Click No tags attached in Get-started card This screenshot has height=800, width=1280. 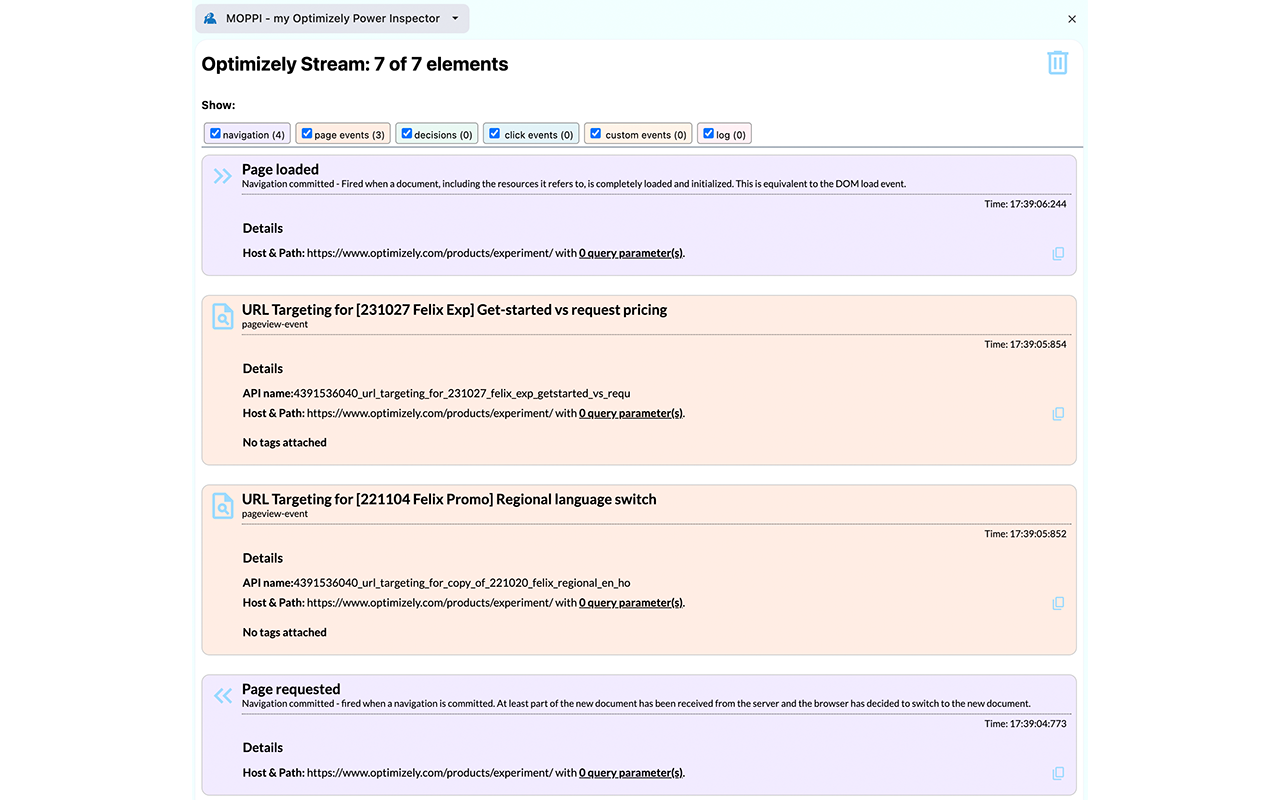tap(285, 442)
